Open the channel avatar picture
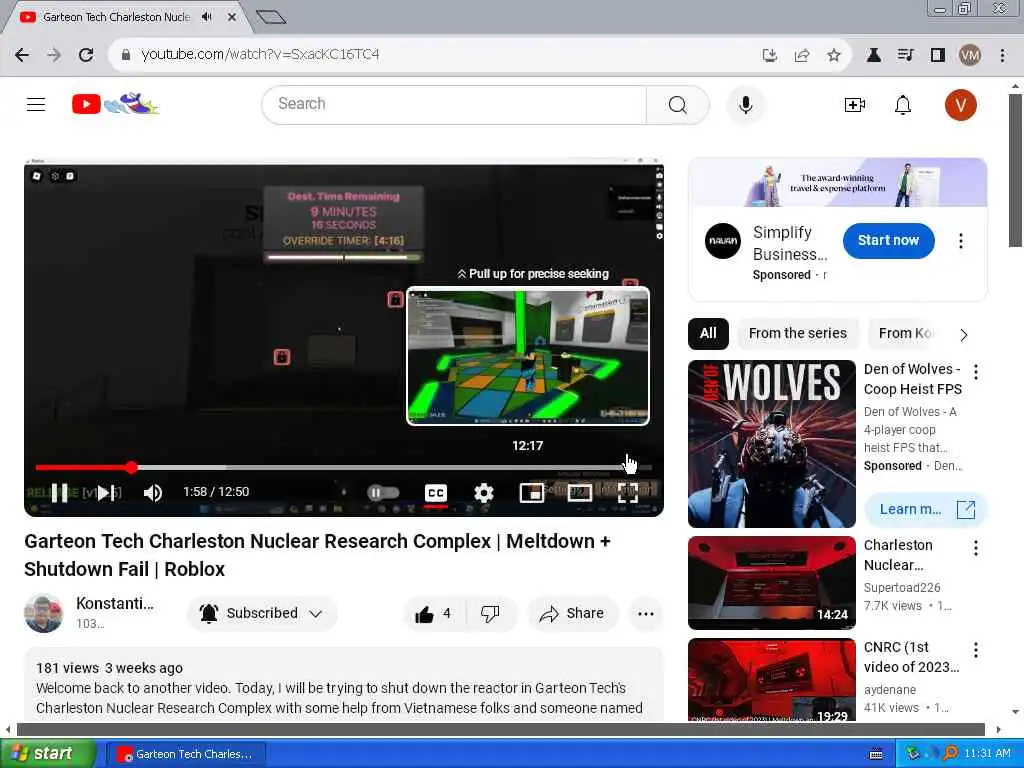The image size is (1024, 768). [44, 613]
